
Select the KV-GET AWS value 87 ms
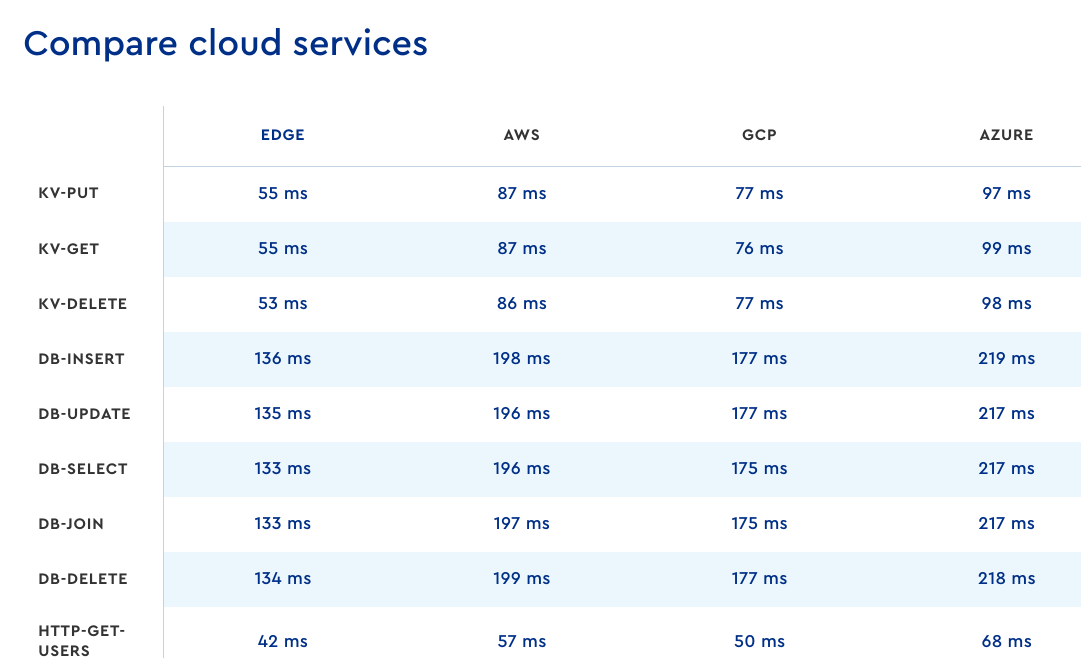tap(522, 248)
